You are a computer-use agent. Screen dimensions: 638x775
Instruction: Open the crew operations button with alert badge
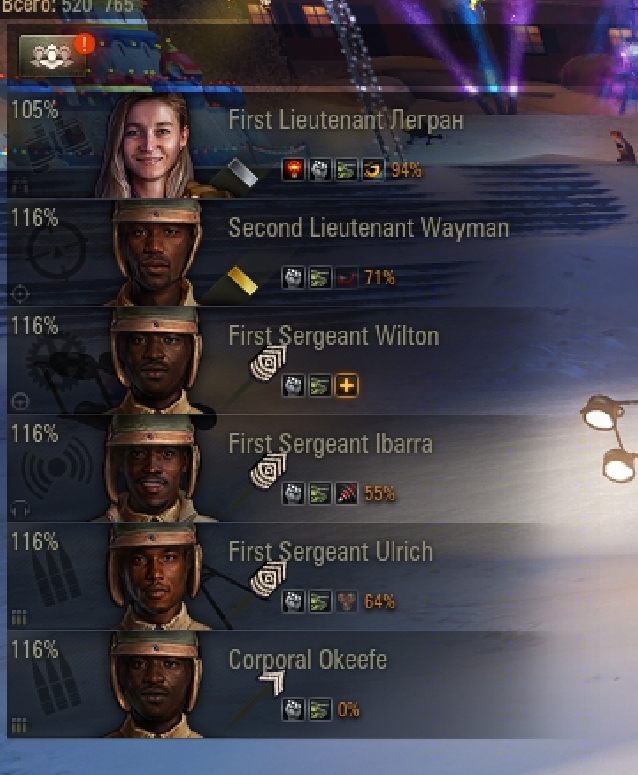(x=52, y=55)
